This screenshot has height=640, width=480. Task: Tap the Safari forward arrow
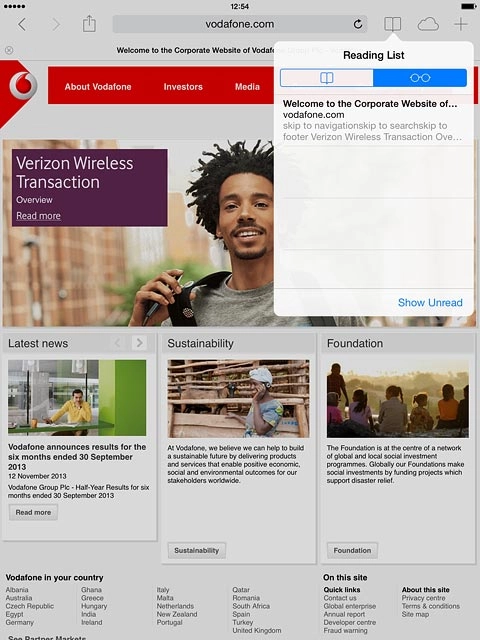(x=56, y=24)
